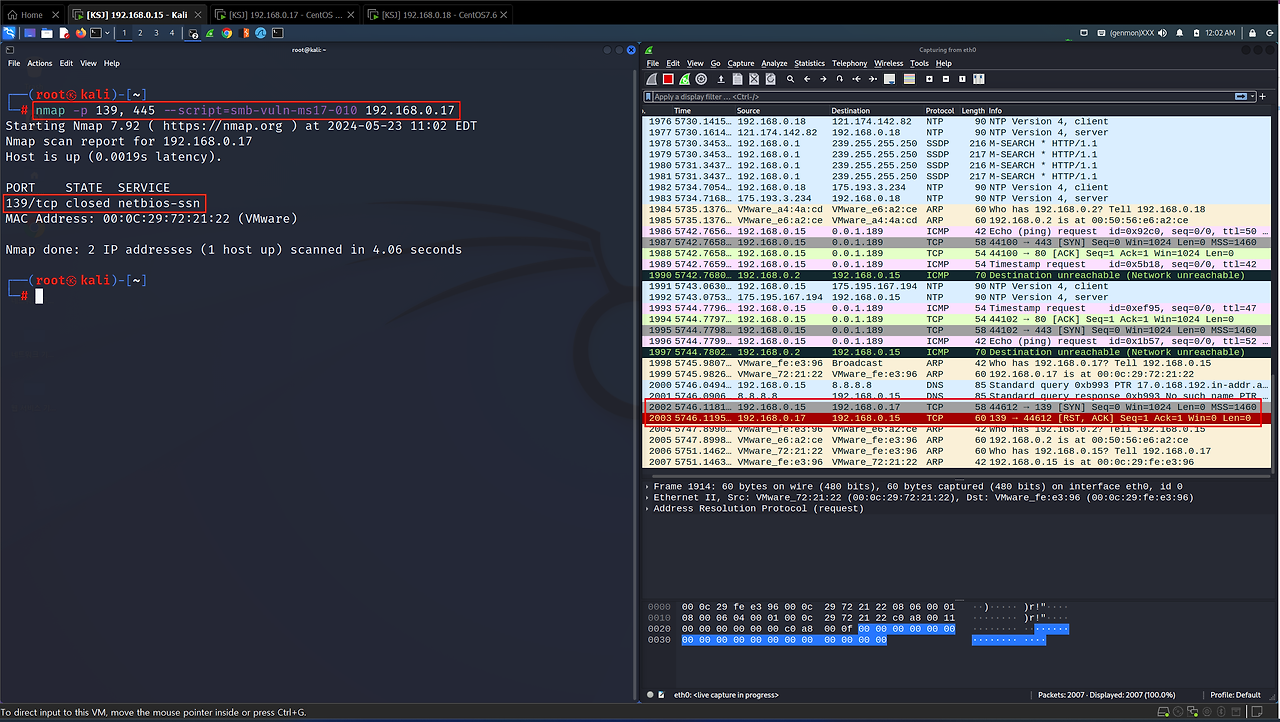1280x722 pixels.
Task: Expand the Ethernet II tree row
Action: (x=647, y=497)
